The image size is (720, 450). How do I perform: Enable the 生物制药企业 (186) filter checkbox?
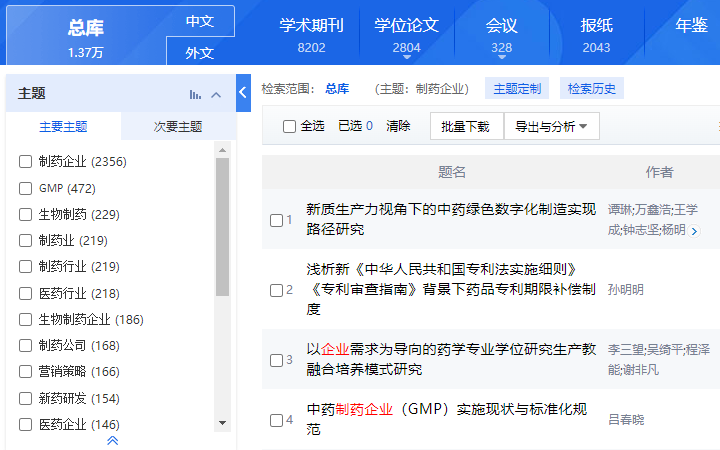[x=25, y=320]
